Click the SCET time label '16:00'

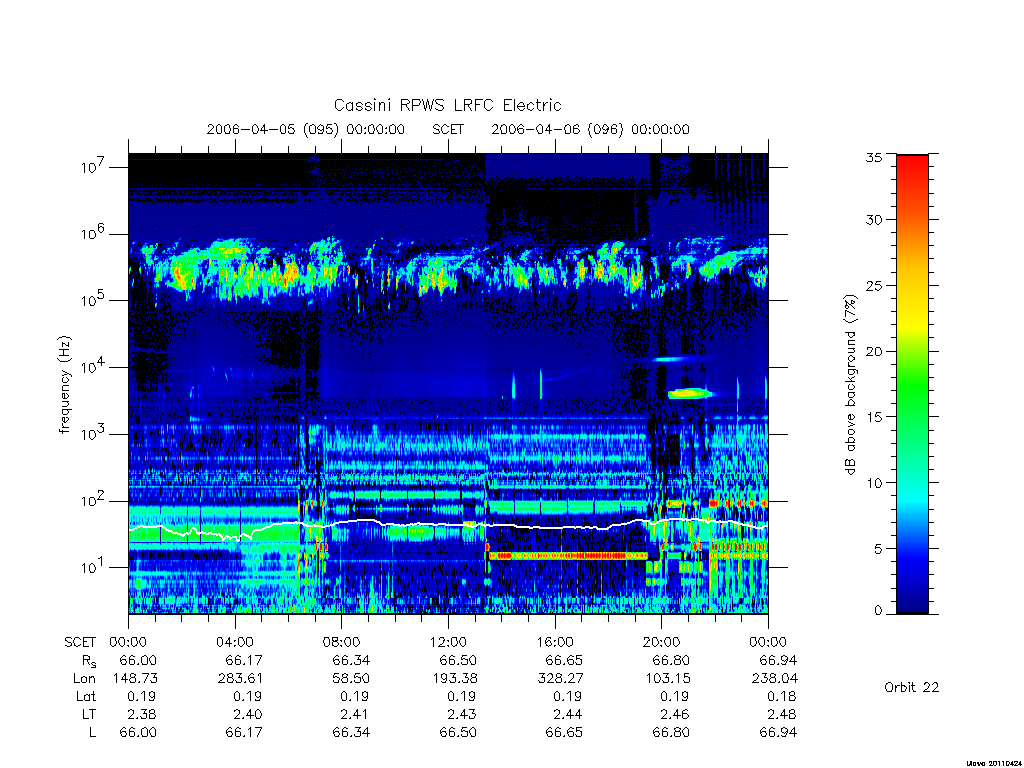tap(555, 642)
